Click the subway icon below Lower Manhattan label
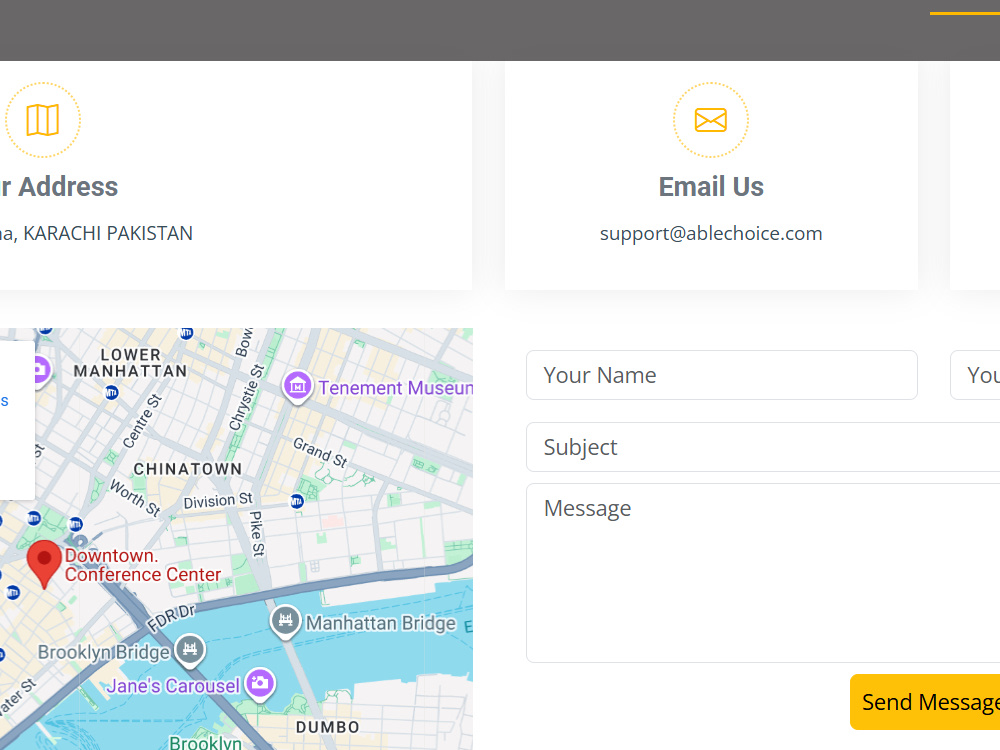The width and height of the screenshot is (1000, 750). click(112, 392)
